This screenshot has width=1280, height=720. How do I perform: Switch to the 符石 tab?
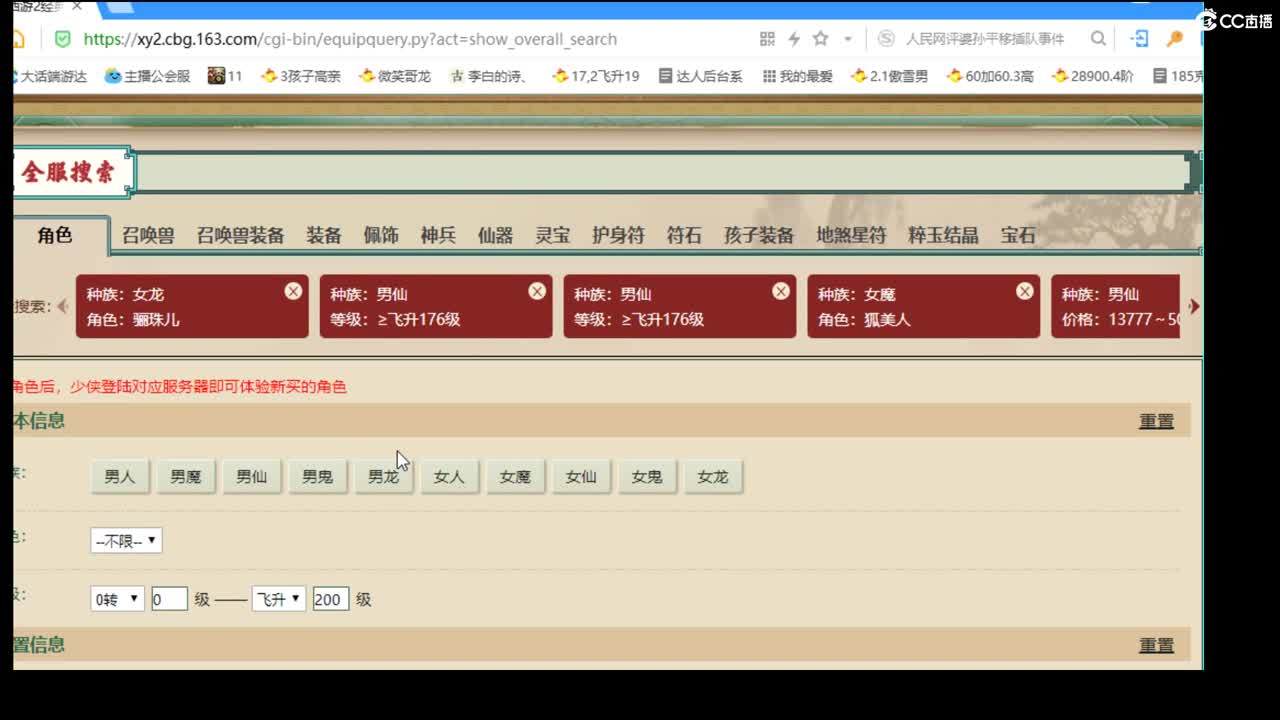pos(684,235)
